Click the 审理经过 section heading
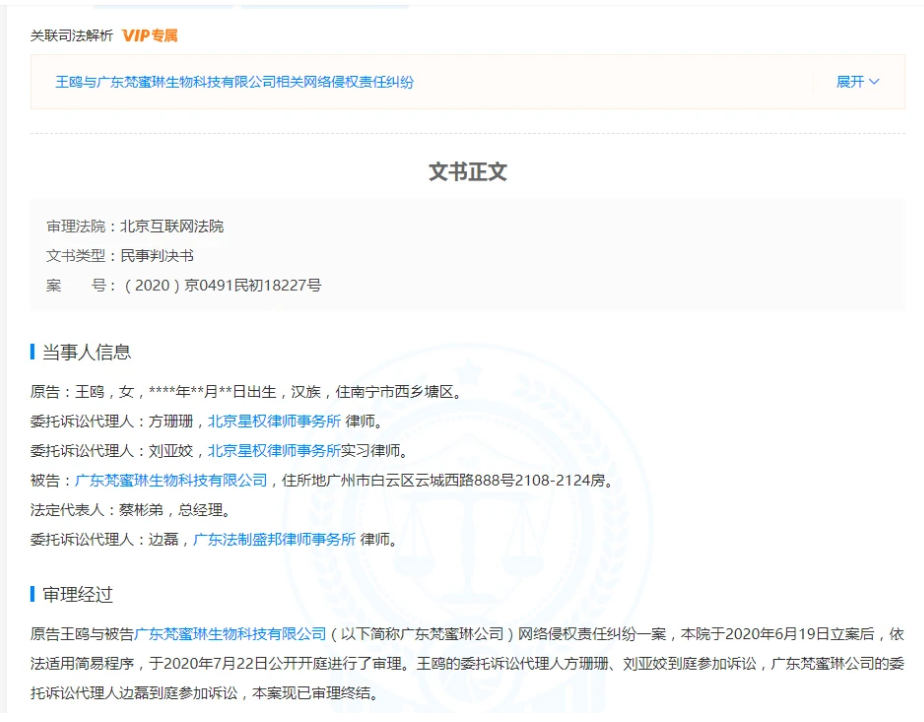Screen dimensions: 924x722 point(77,595)
